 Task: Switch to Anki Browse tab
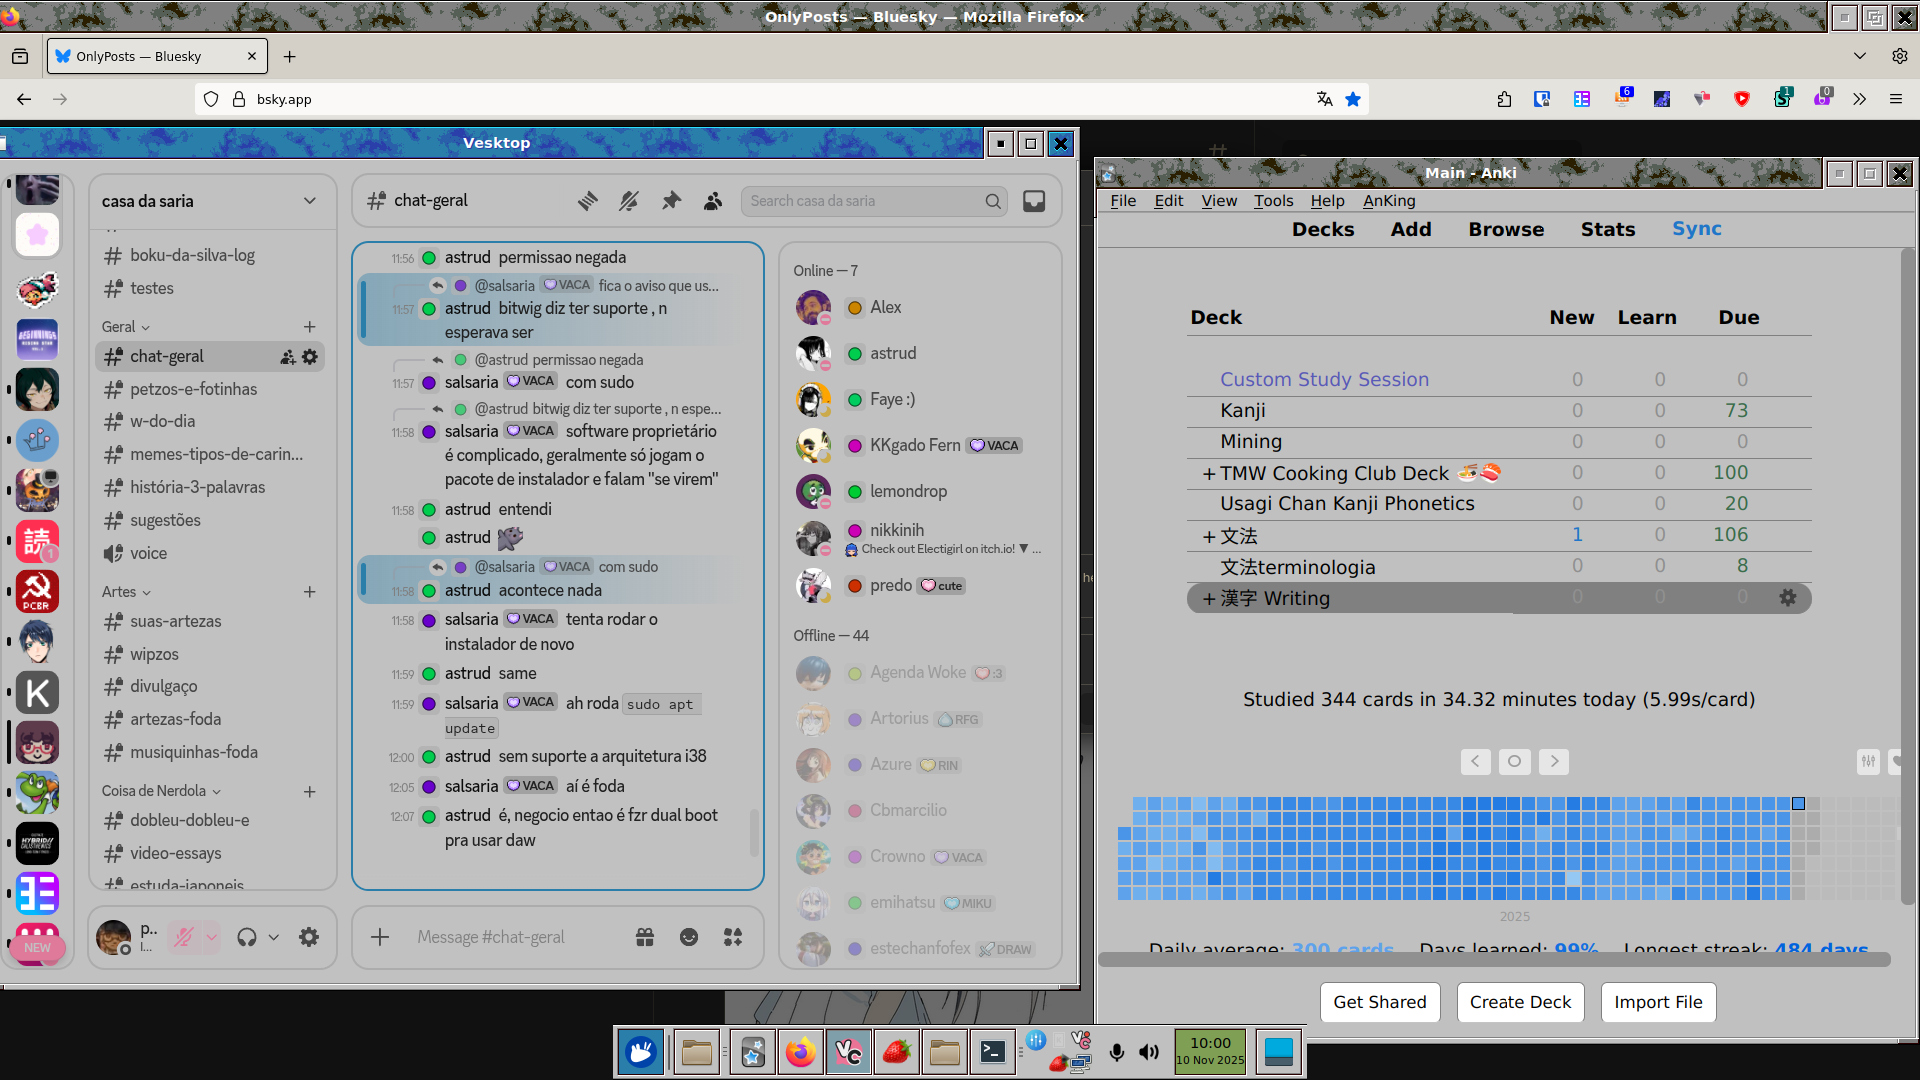[1505, 229]
